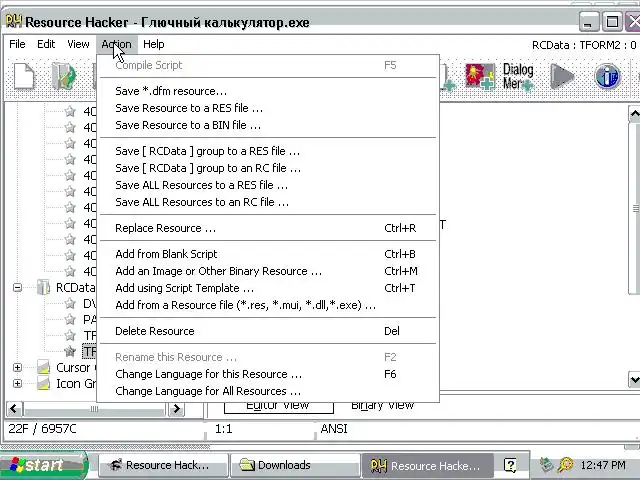
Task: Choose Save *.dfm resource…
Action: pyautogui.click(x=269, y=91)
